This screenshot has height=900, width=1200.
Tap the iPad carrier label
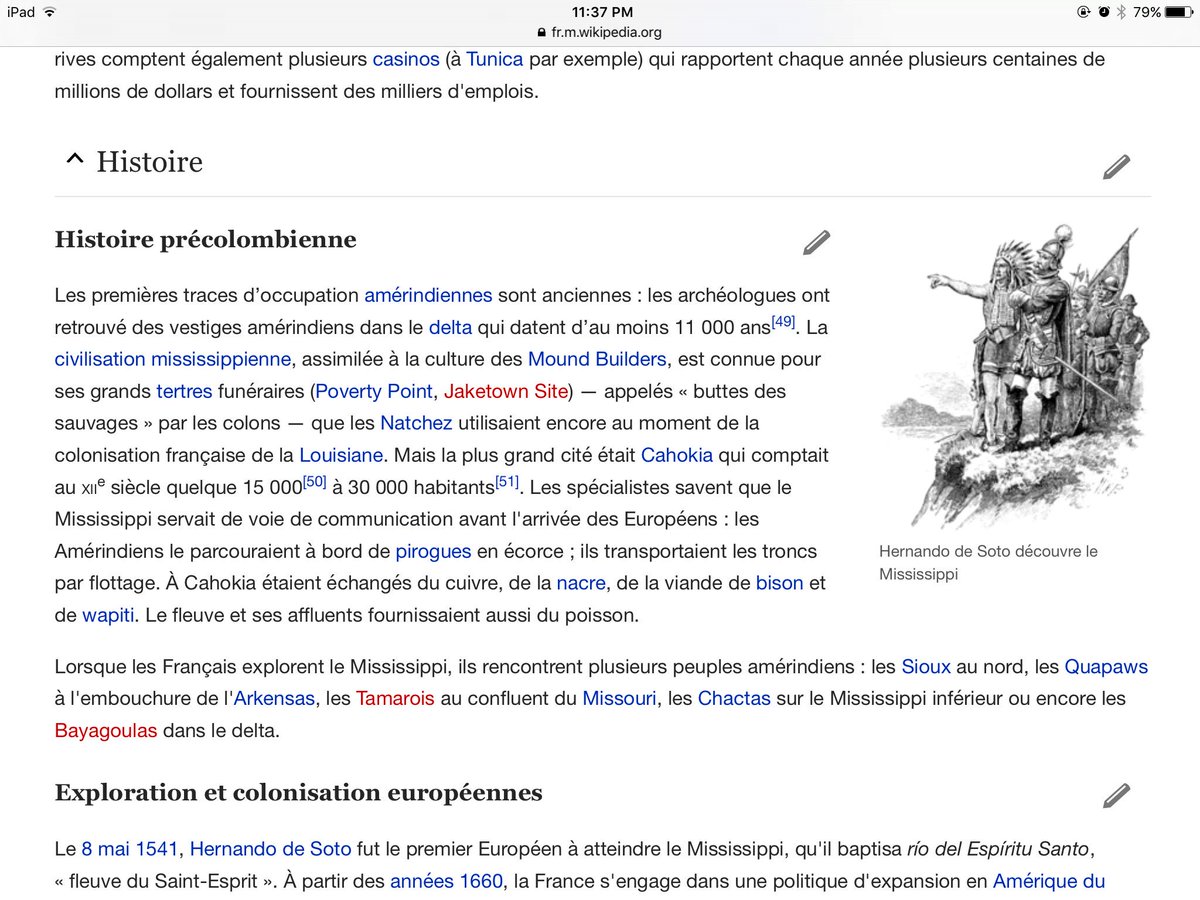pos(22,12)
